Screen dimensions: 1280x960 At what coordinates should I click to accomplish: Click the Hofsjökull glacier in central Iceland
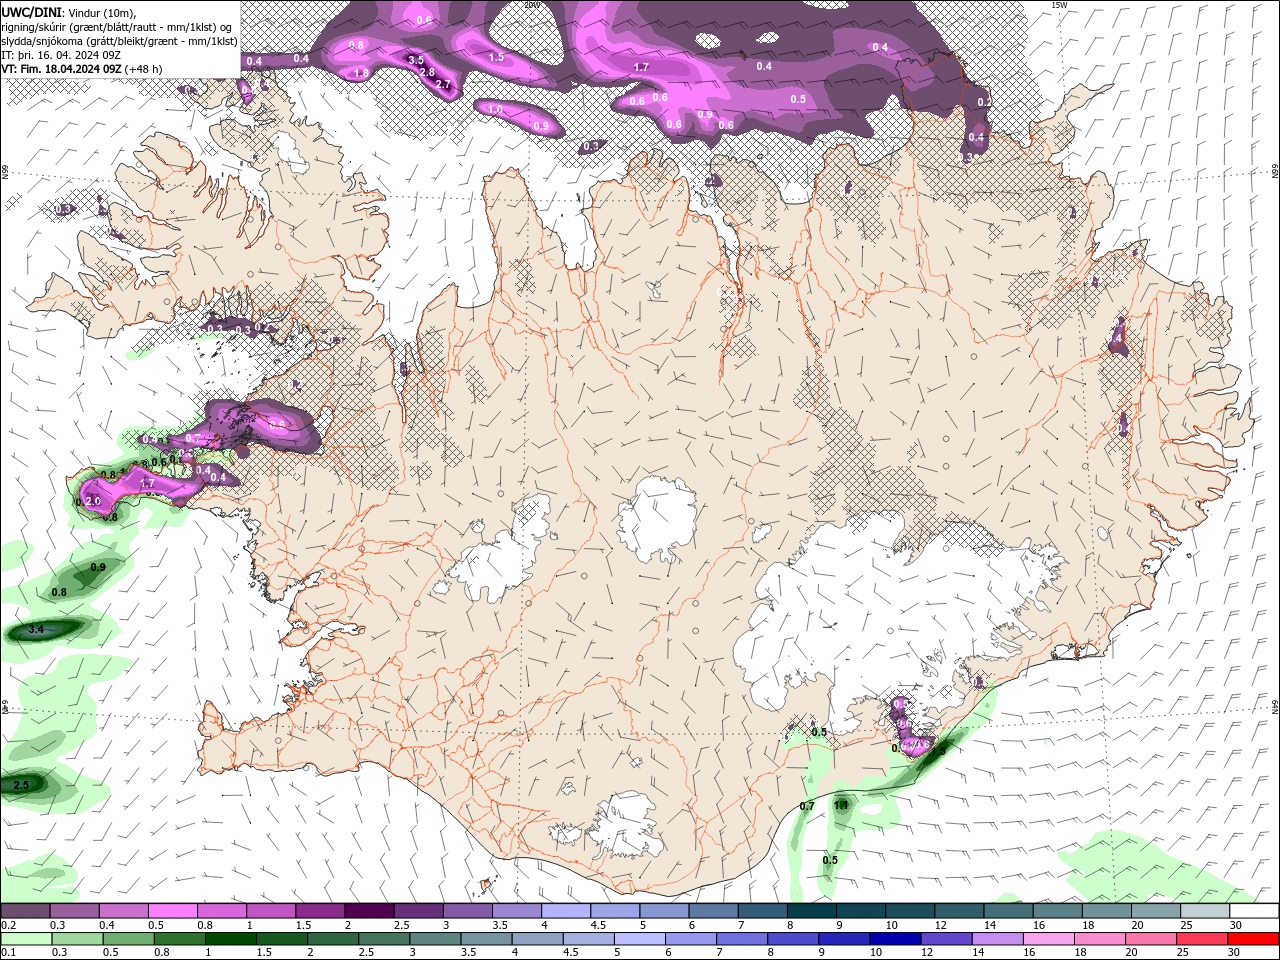[x=657, y=520]
